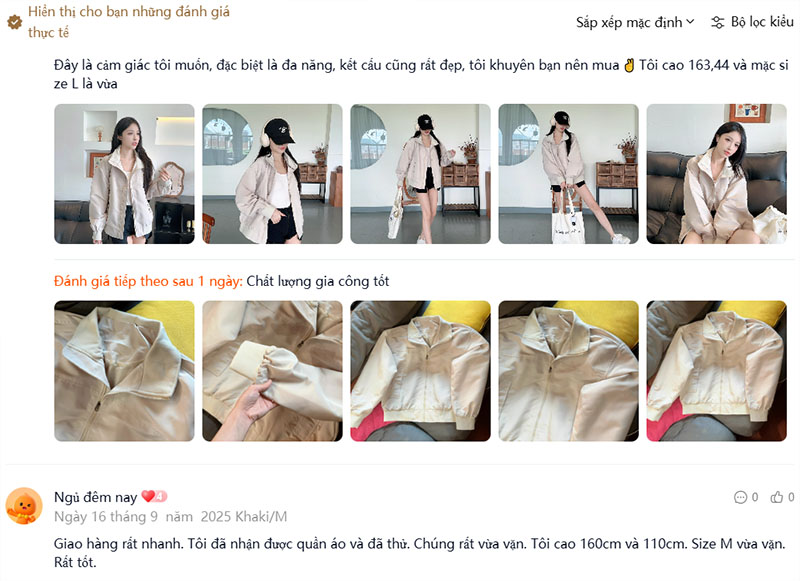
Task: Click the verified reviews badge icon
Action: point(14,22)
